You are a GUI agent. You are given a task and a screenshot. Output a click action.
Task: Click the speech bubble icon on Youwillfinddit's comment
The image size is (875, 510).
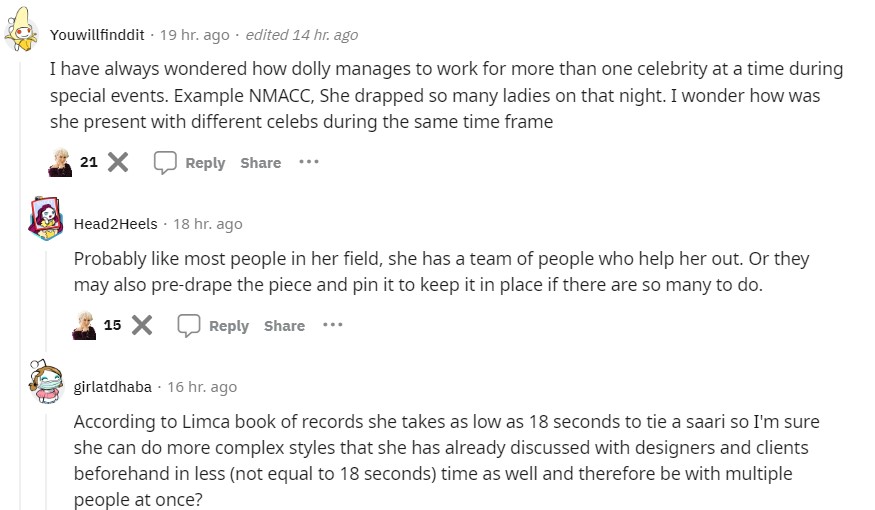(x=165, y=162)
